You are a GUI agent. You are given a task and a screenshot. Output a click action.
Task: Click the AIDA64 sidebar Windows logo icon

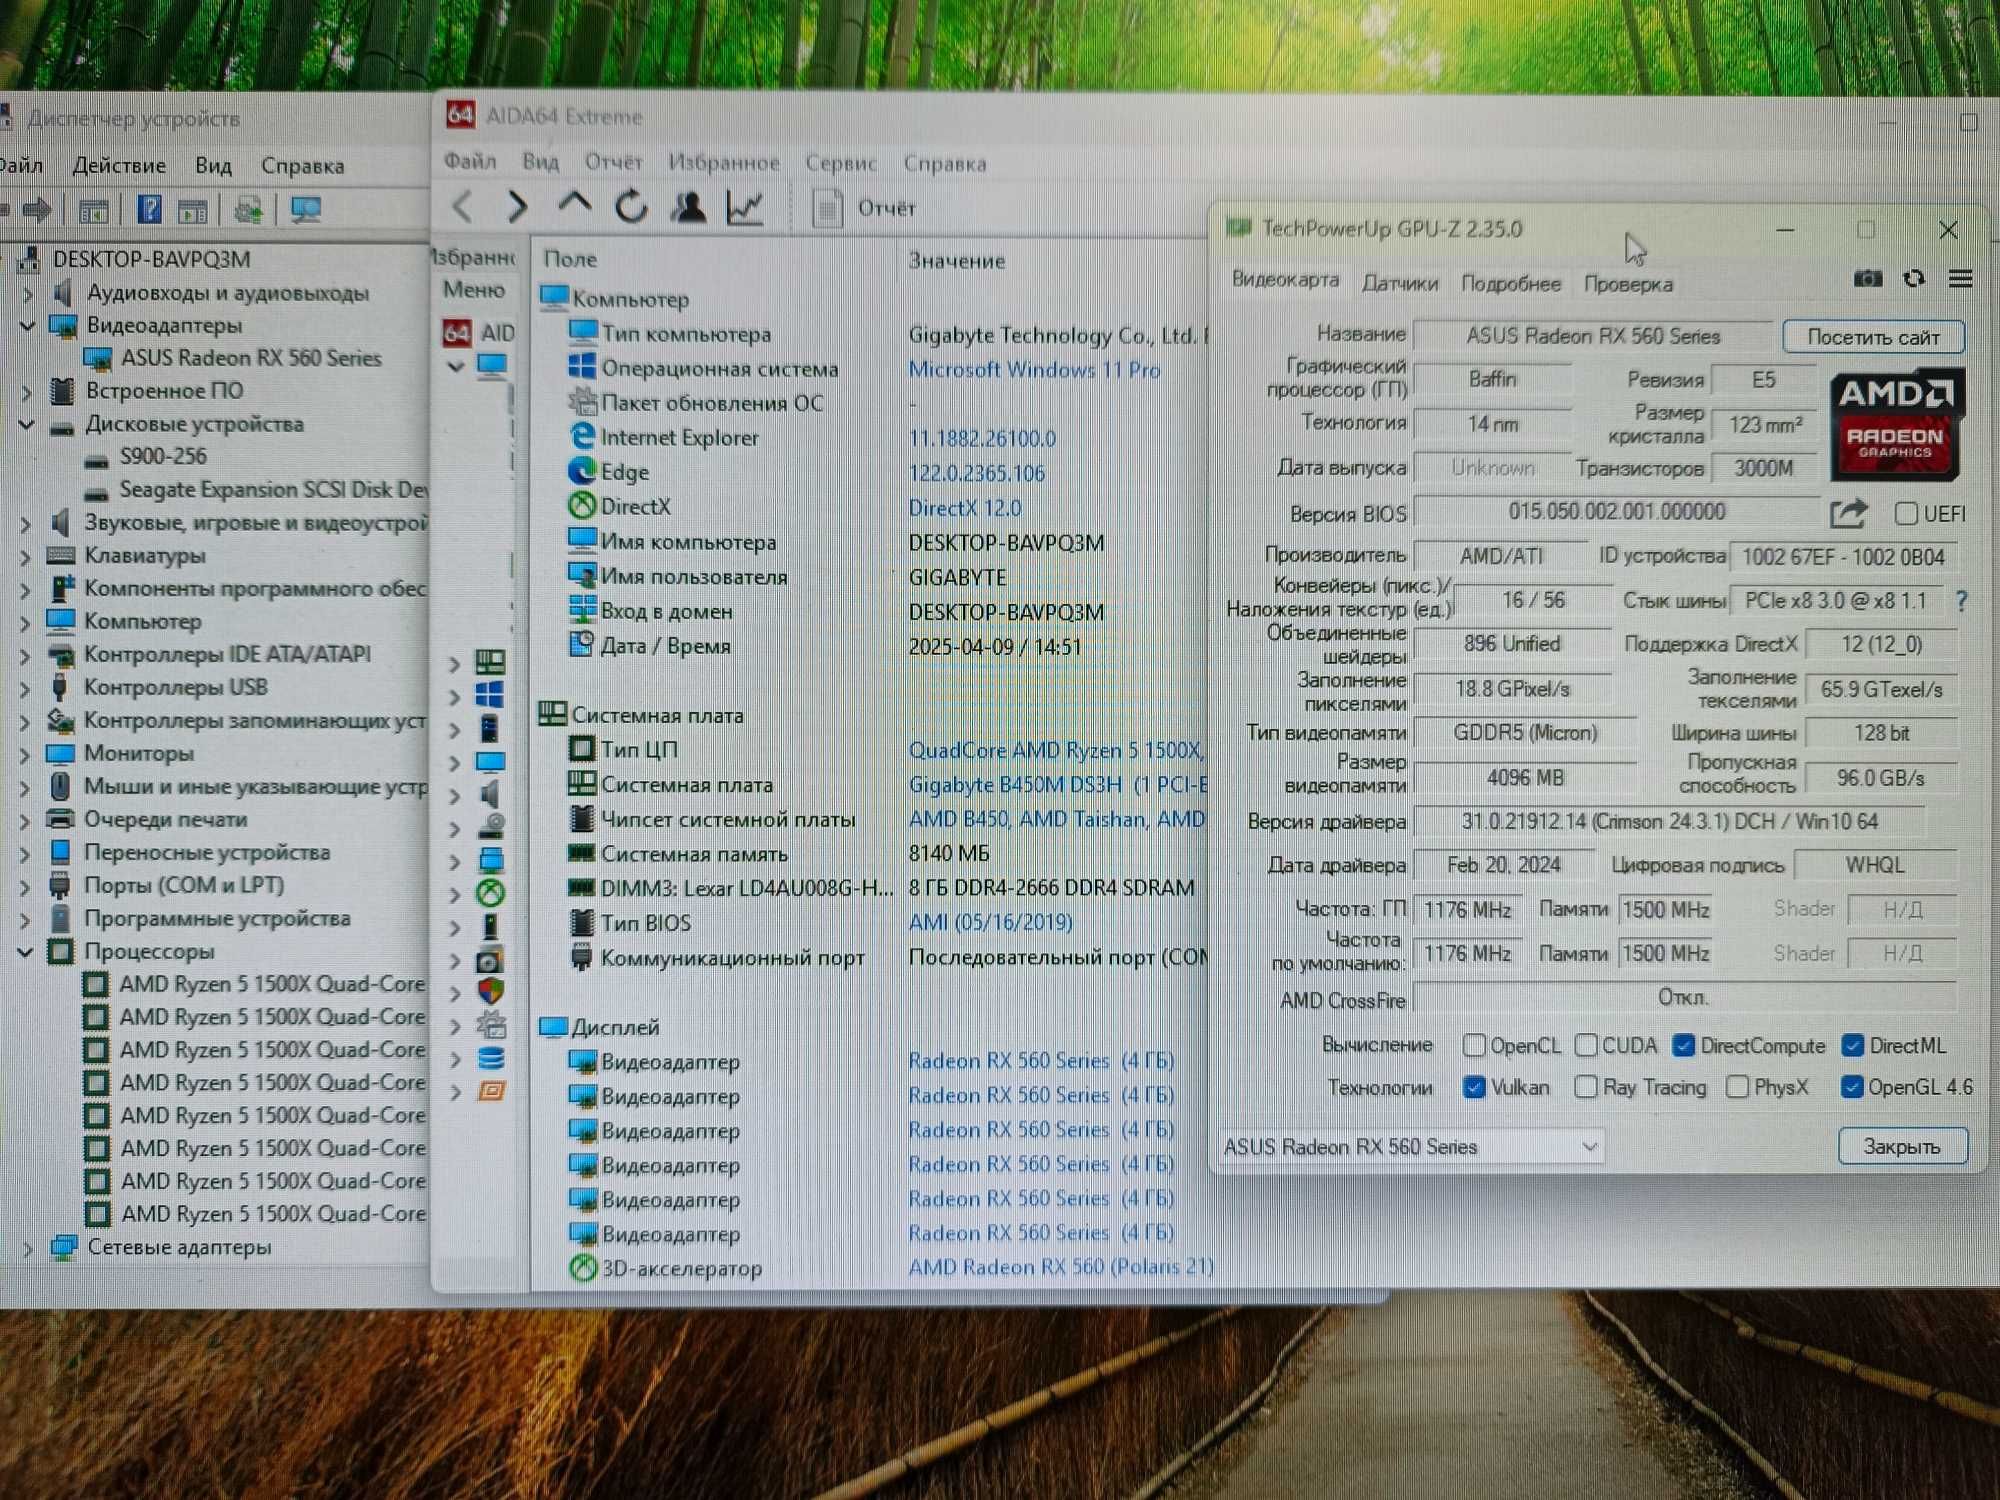click(490, 695)
